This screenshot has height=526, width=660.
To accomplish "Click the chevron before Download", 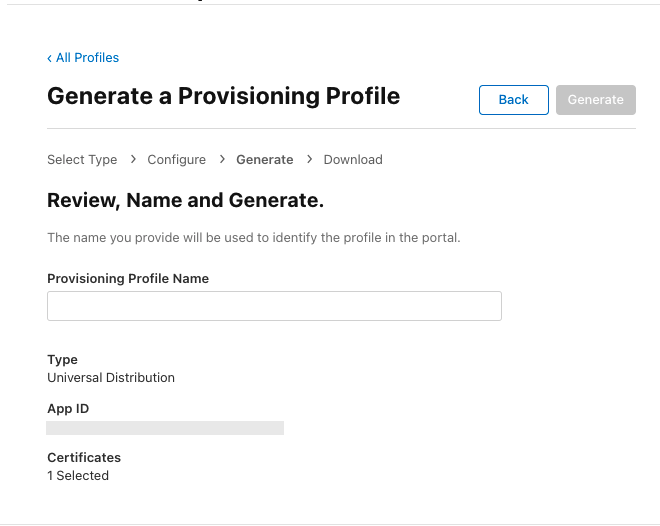I will pyautogui.click(x=309, y=159).
